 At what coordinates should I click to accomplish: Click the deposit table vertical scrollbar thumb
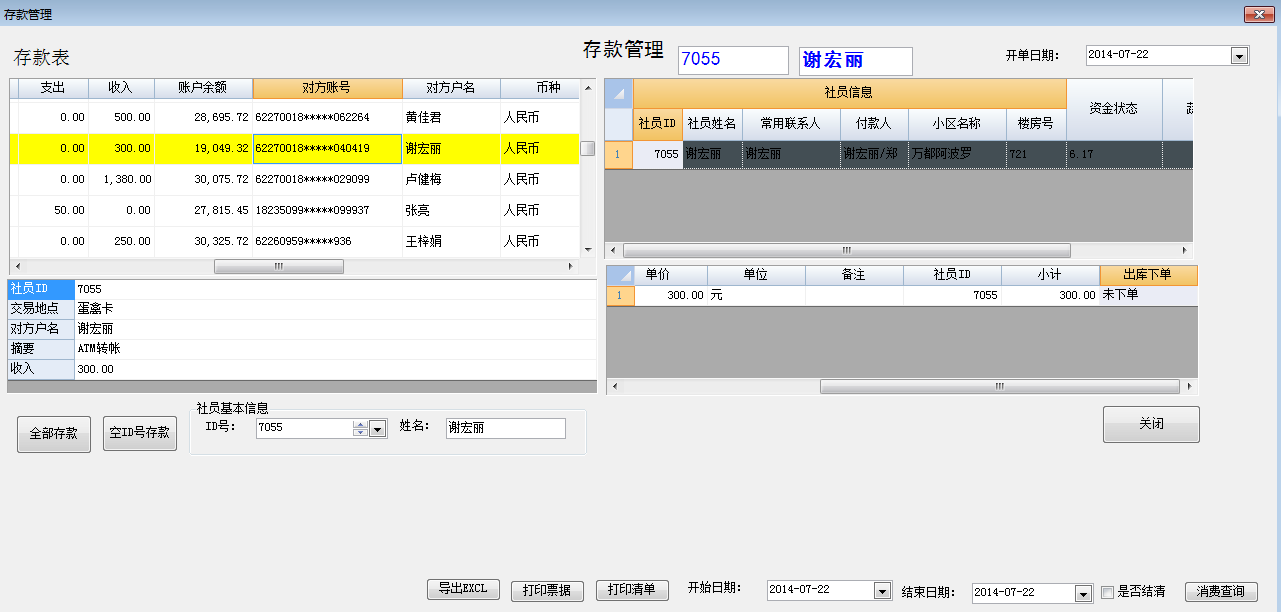(x=588, y=148)
